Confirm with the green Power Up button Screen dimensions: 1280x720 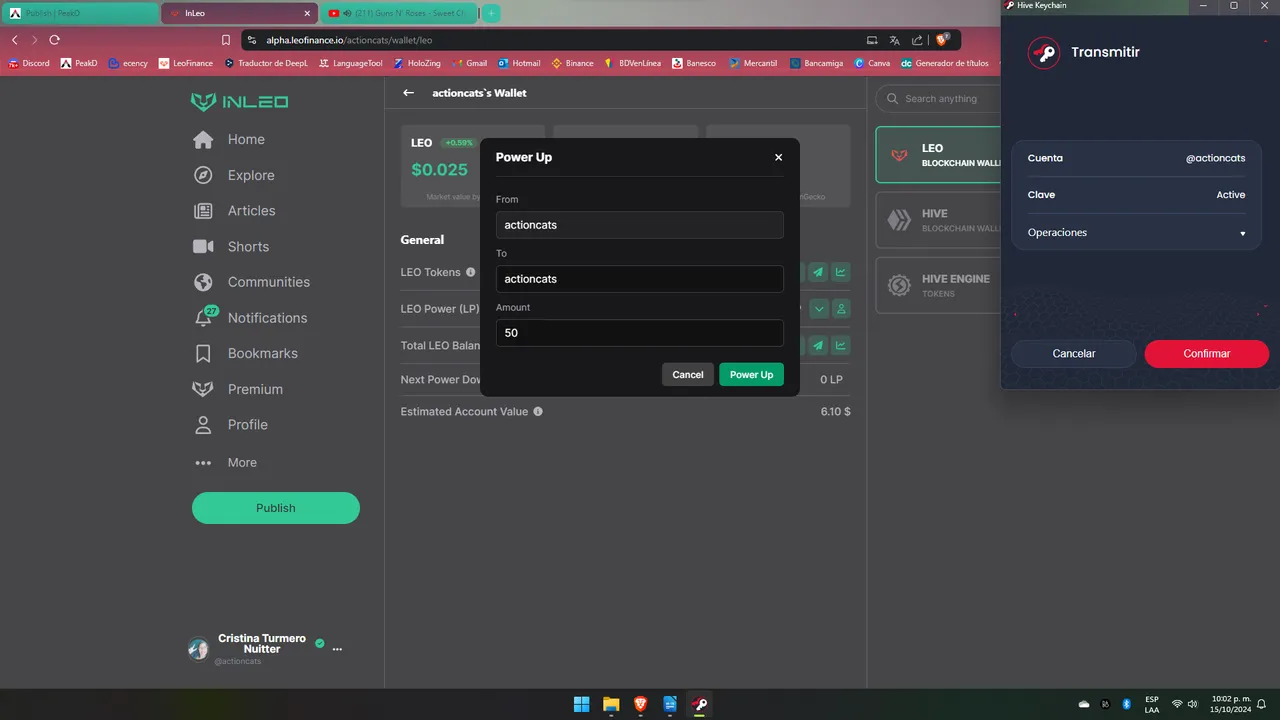(751, 375)
